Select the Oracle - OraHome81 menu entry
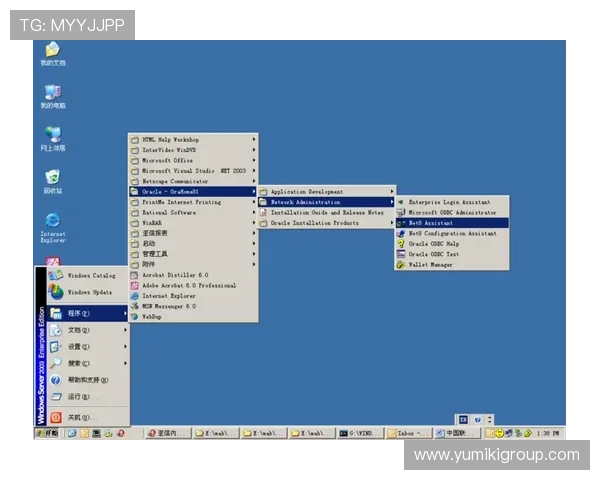 tap(194, 191)
